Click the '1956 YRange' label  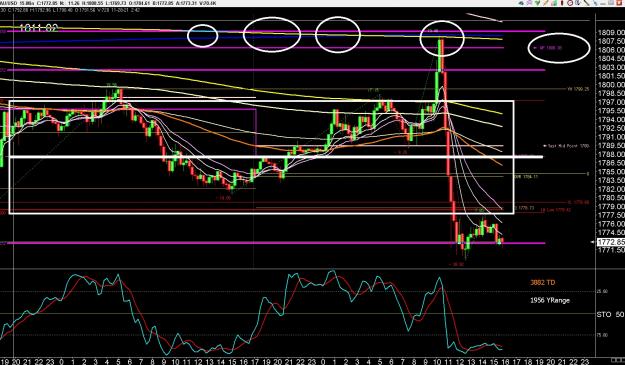click(550, 300)
